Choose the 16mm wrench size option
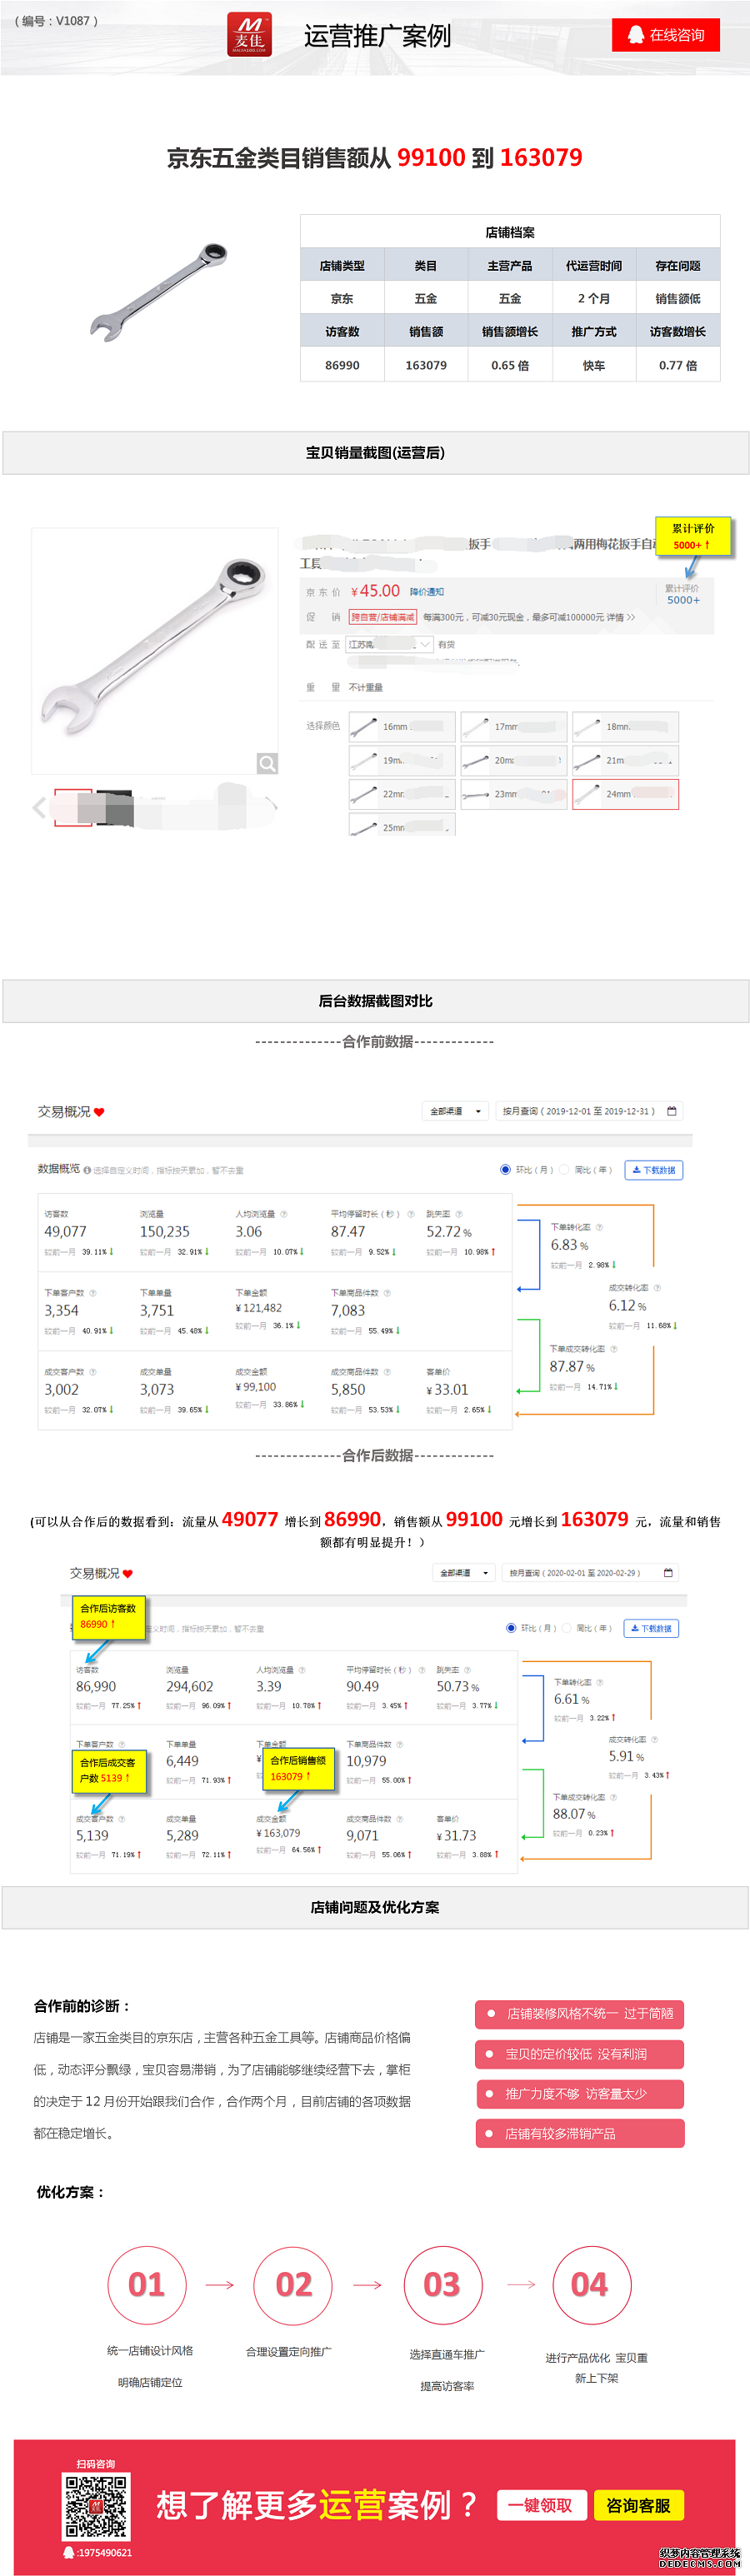Image resolution: width=750 pixels, height=2576 pixels. pyautogui.click(x=402, y=727)
